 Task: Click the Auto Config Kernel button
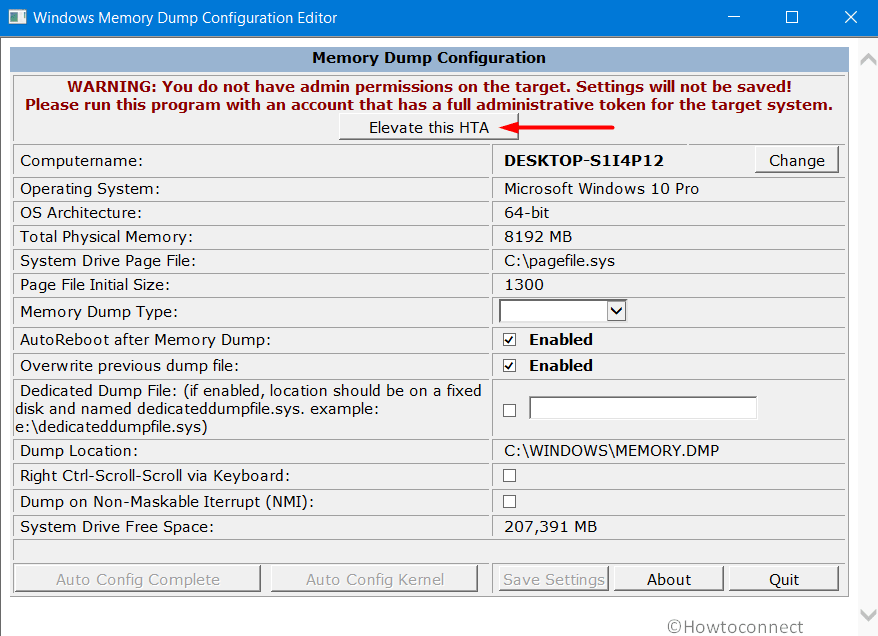375,579
